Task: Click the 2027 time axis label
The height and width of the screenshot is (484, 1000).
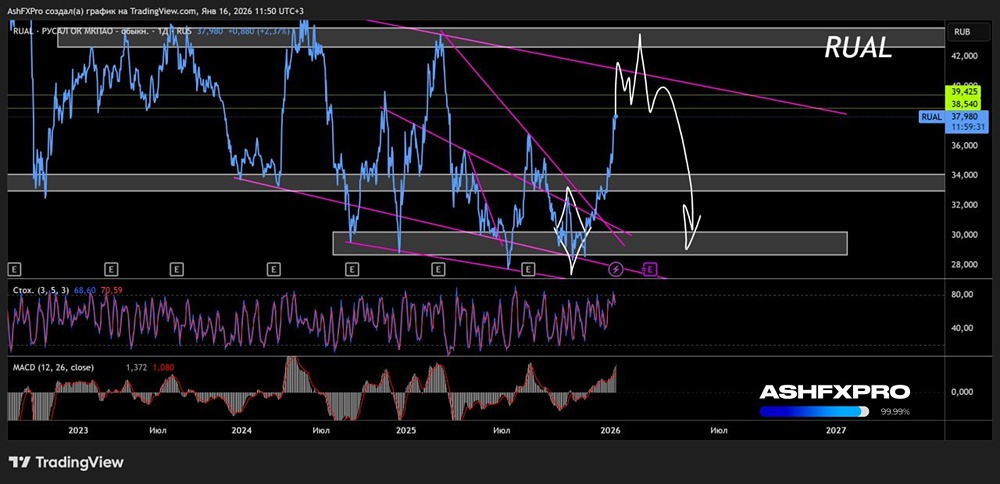Action: 835,430
